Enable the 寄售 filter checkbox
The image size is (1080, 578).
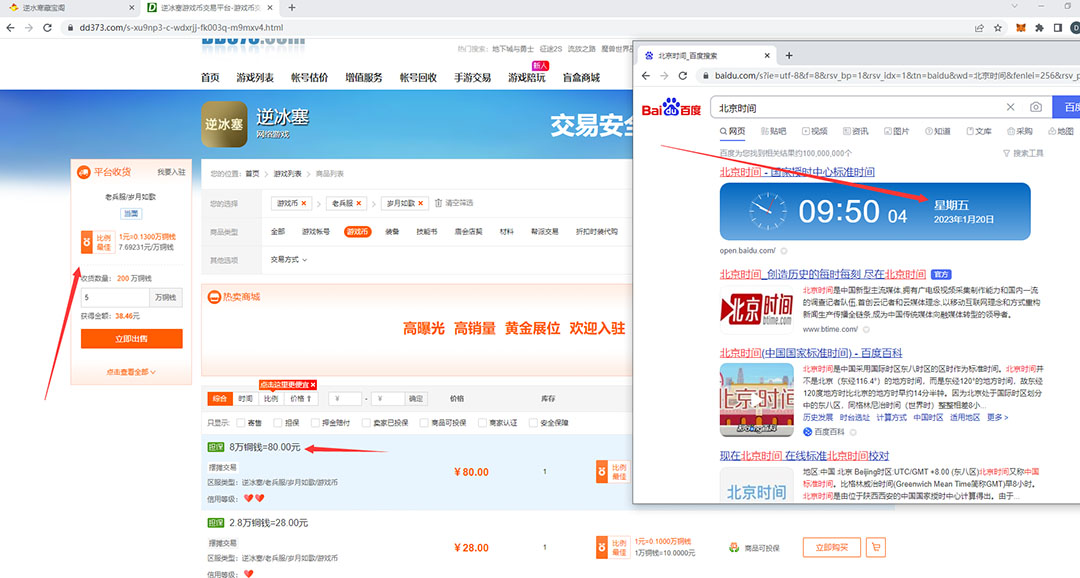tap(240, 423)
